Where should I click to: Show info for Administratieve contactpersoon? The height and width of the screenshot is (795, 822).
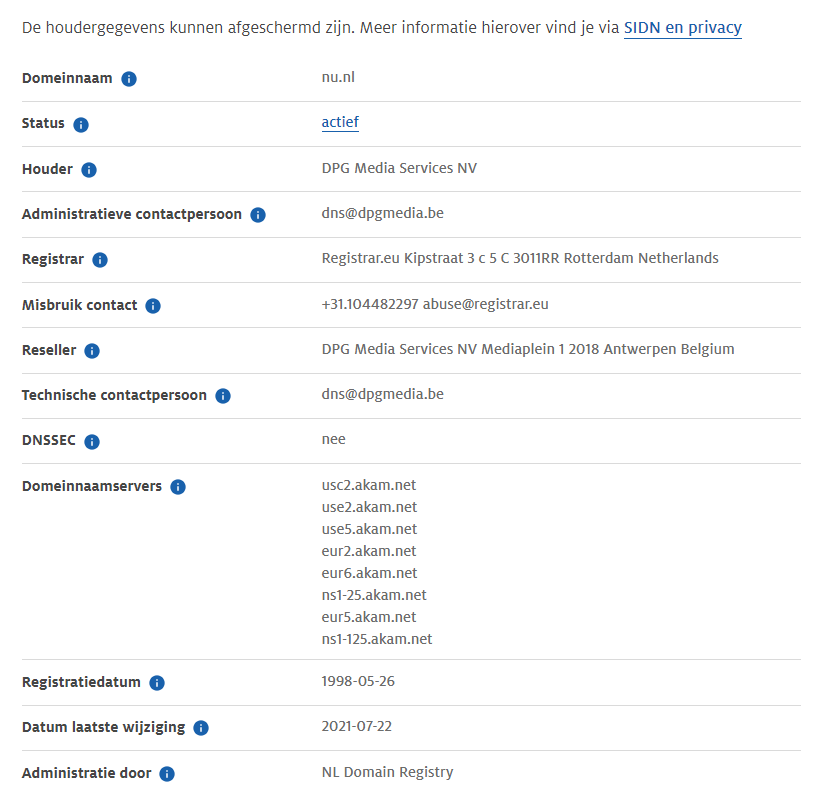pyautogui.click(x=258, y=215)
